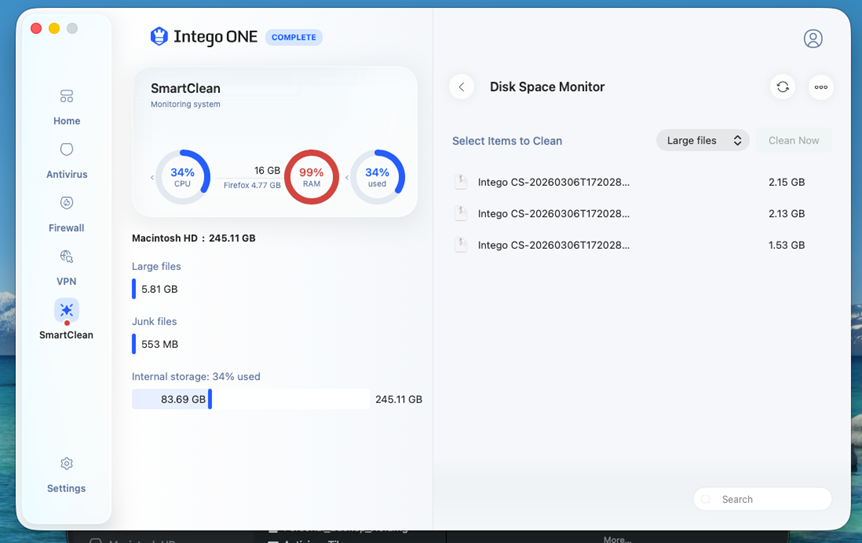
Task: Click the file icon of 2.15 GB item
Action: tap(461, 182)
